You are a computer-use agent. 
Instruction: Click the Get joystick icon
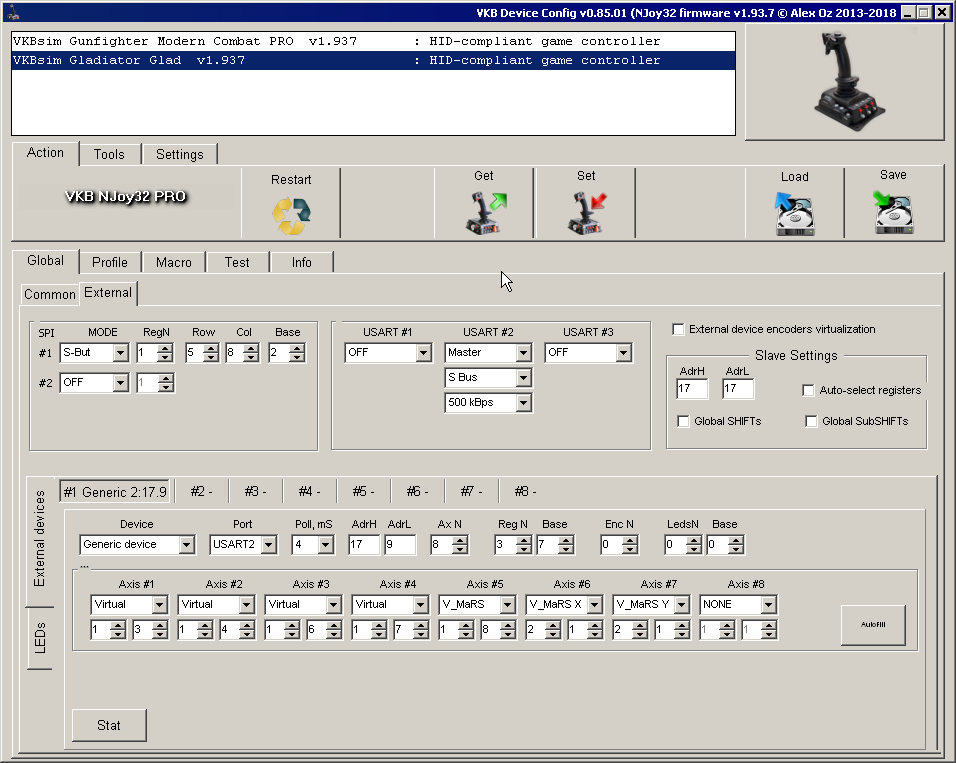[x=484, y=213]
